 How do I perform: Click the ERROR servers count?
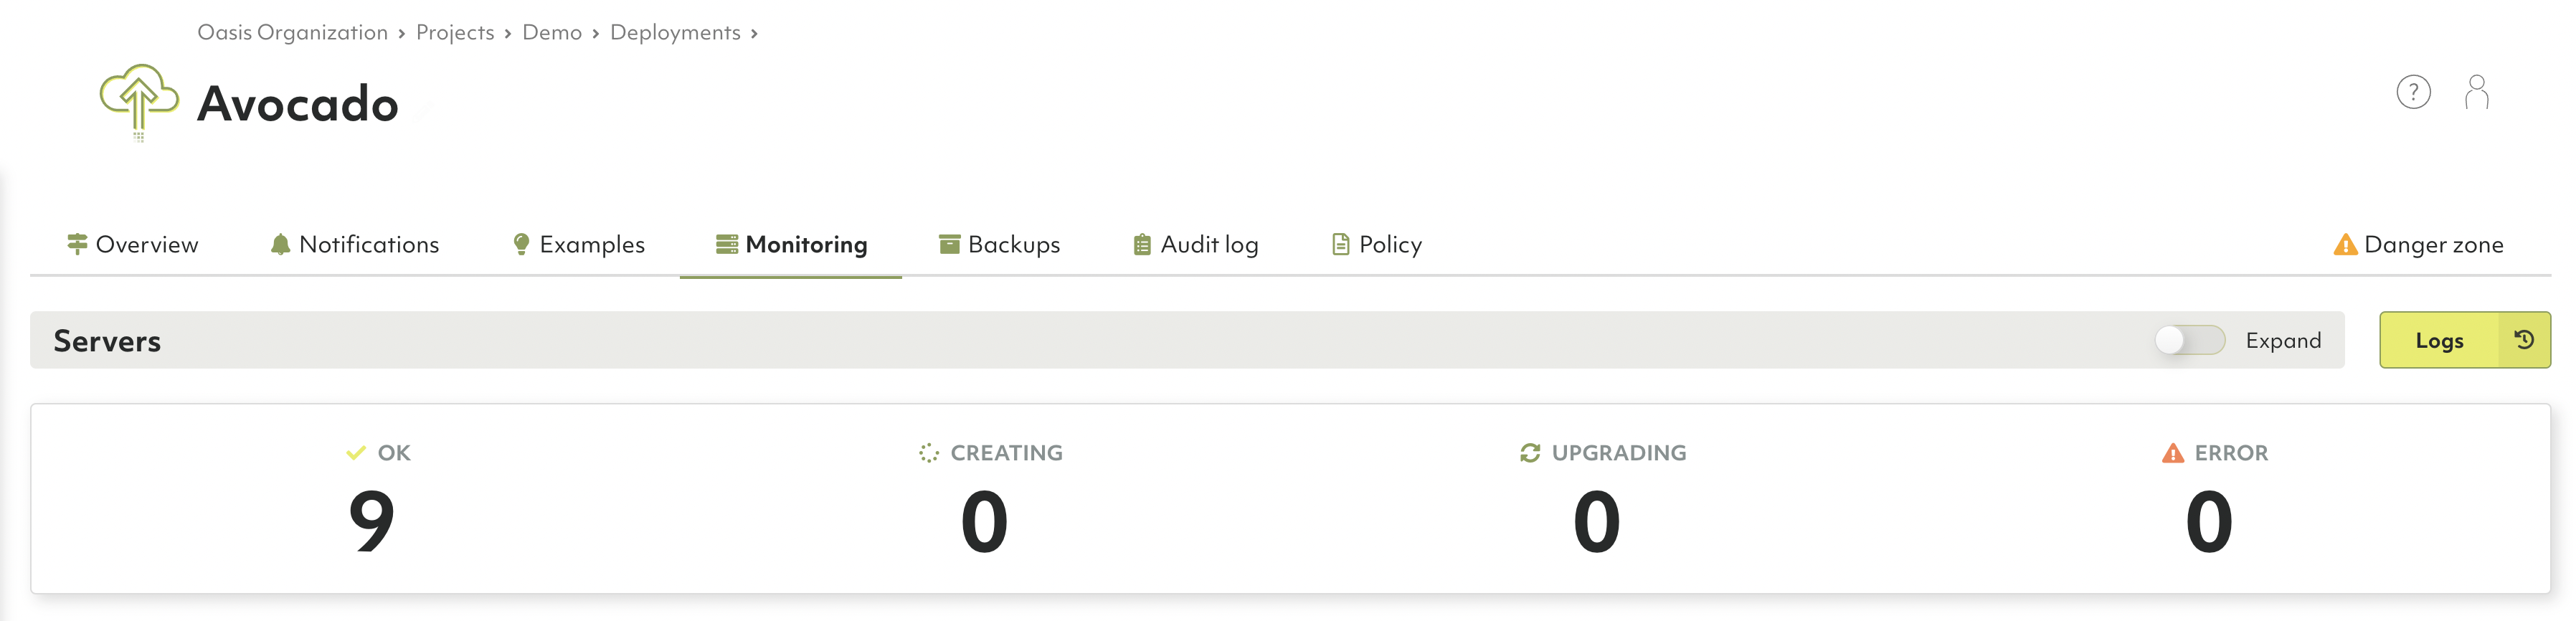(2208, 521)
